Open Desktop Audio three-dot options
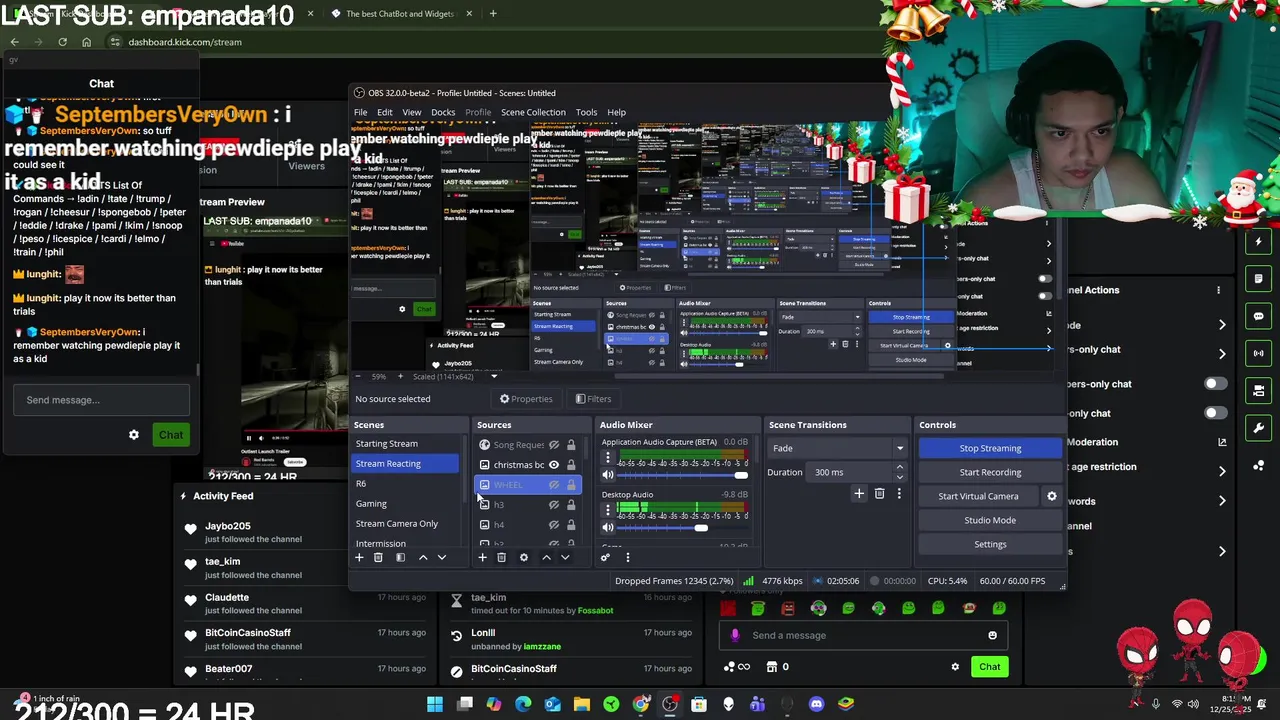 tap(607, 510)
